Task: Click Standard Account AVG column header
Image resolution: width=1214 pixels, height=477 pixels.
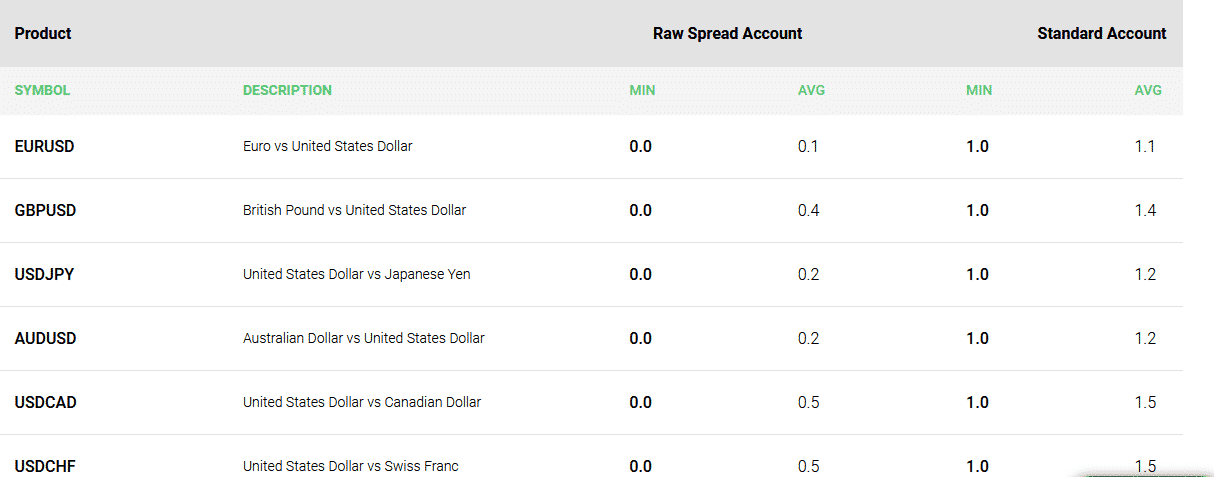Action: click(1148, 90)
